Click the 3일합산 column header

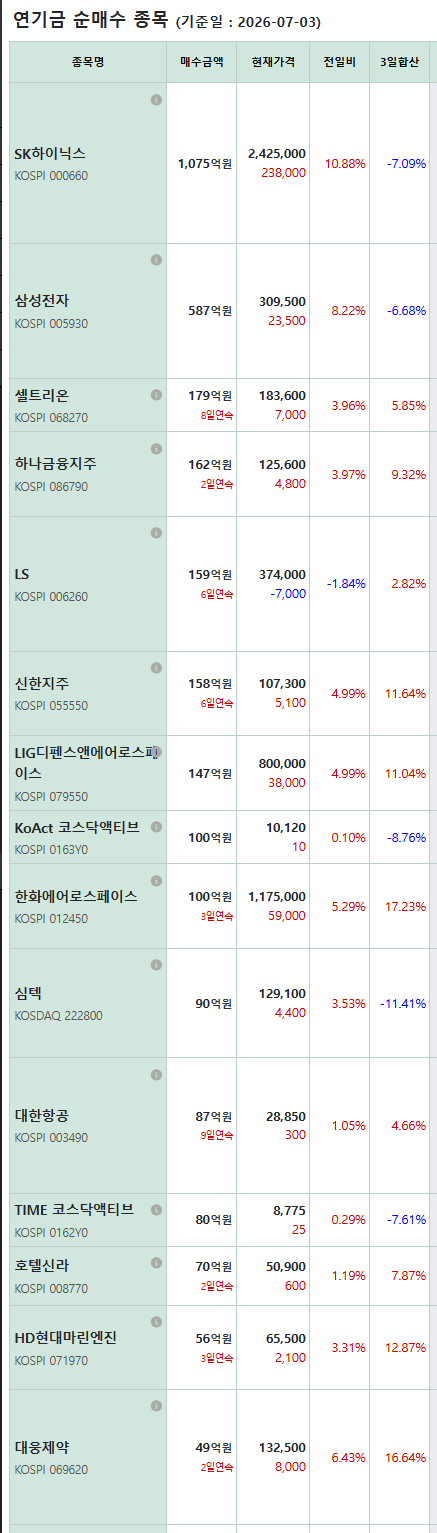click(400, 62)
